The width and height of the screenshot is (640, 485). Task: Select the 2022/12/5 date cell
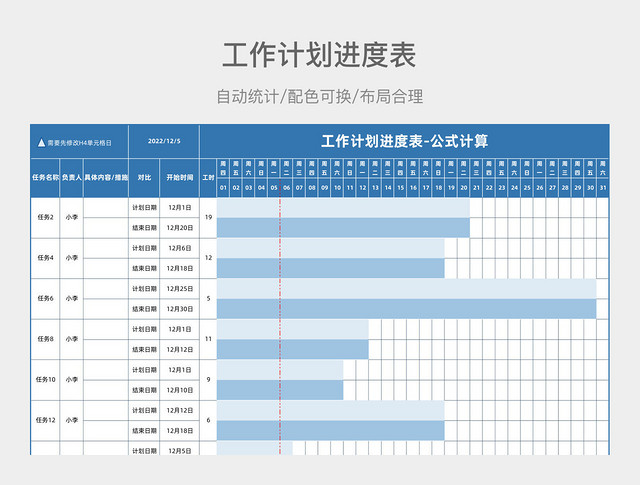164,141
